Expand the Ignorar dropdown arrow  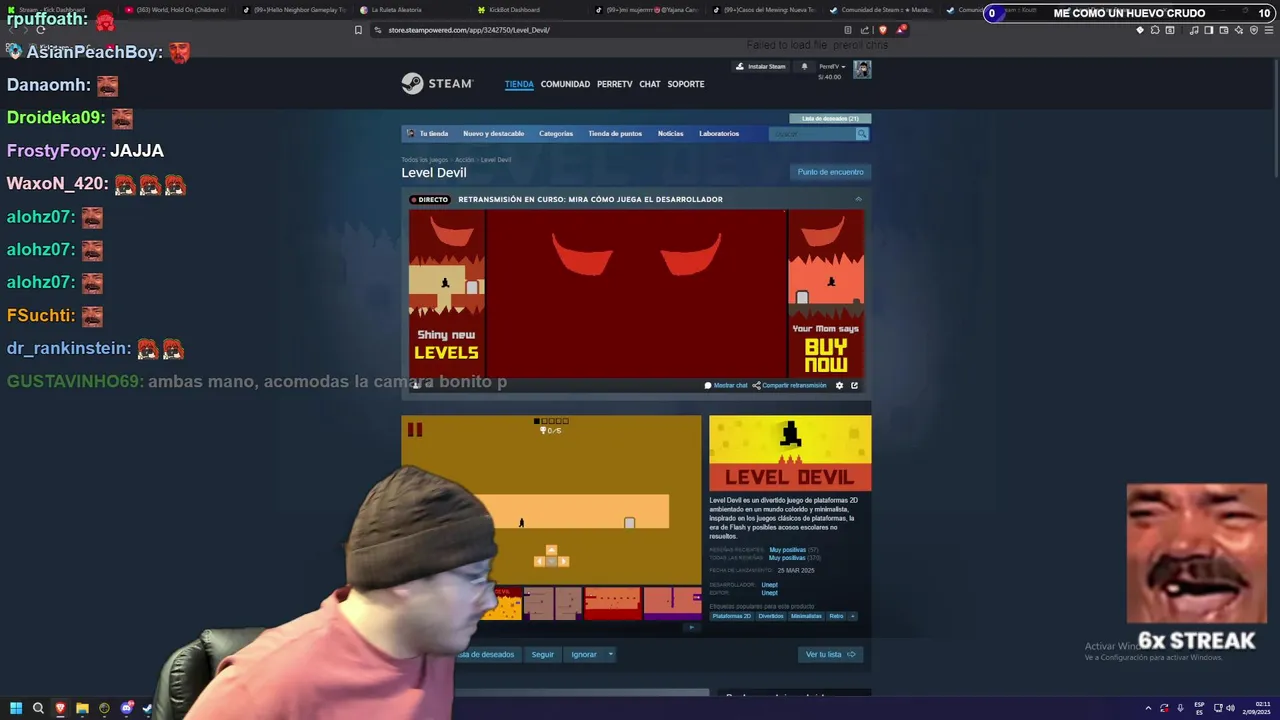[x=610, y=655]
